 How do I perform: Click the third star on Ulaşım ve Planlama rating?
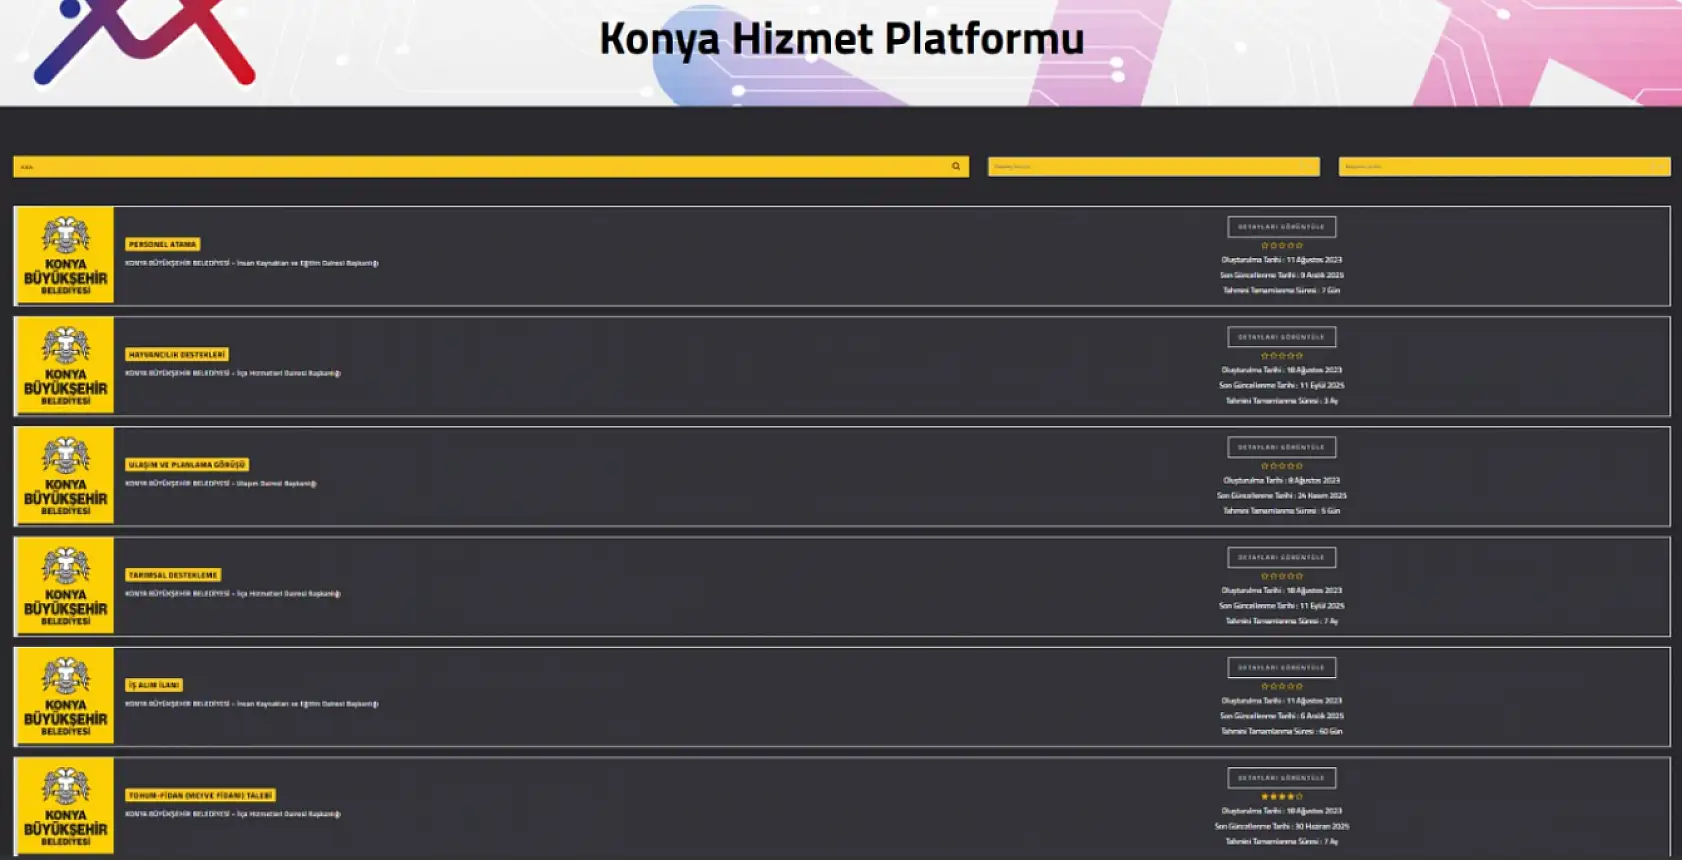click(1283, 465)
